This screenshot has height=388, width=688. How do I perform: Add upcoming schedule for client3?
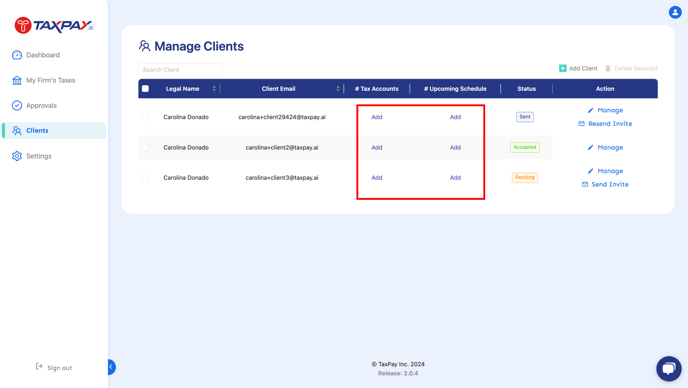(x=455, y=178)
